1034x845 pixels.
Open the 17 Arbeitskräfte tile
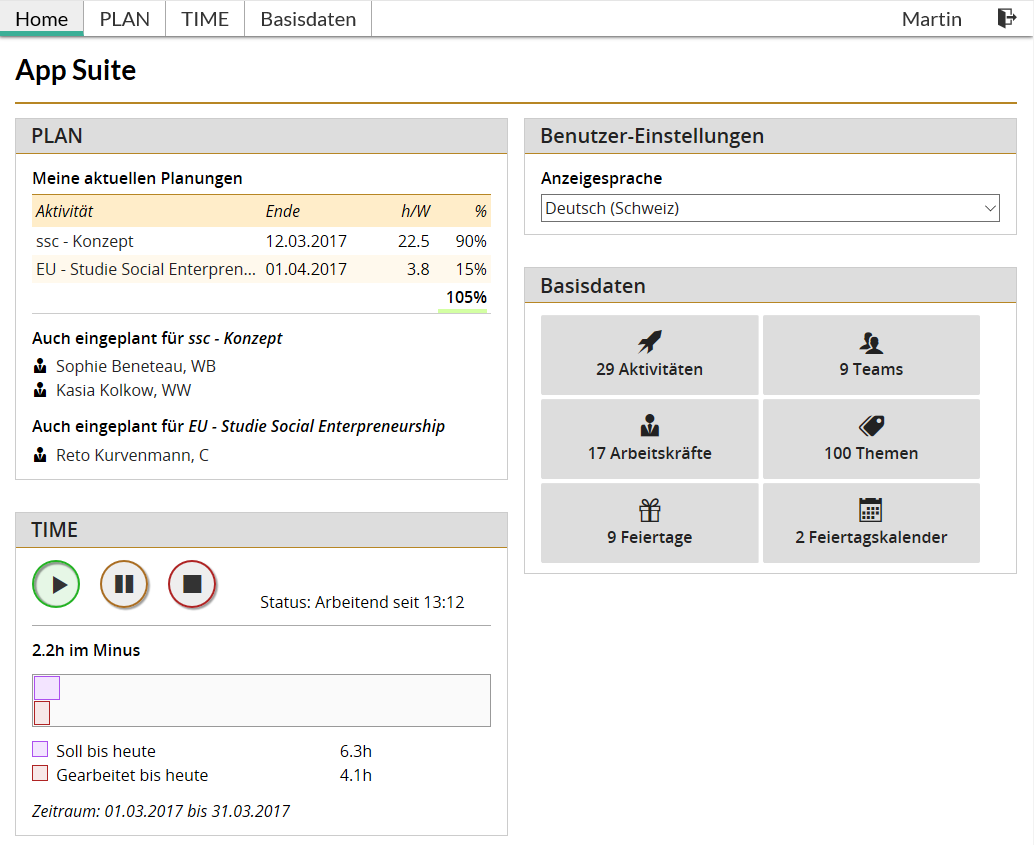pyautogui.click(x=649, y=439)
